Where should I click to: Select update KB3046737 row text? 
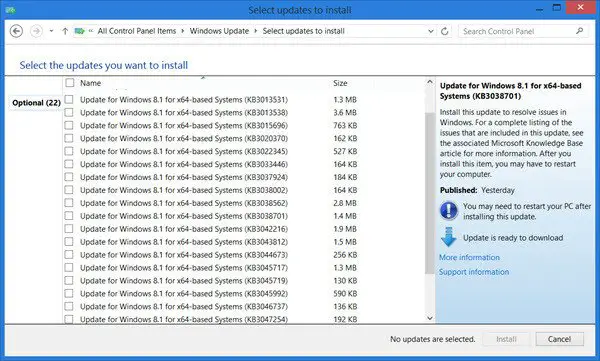[184, 306]
